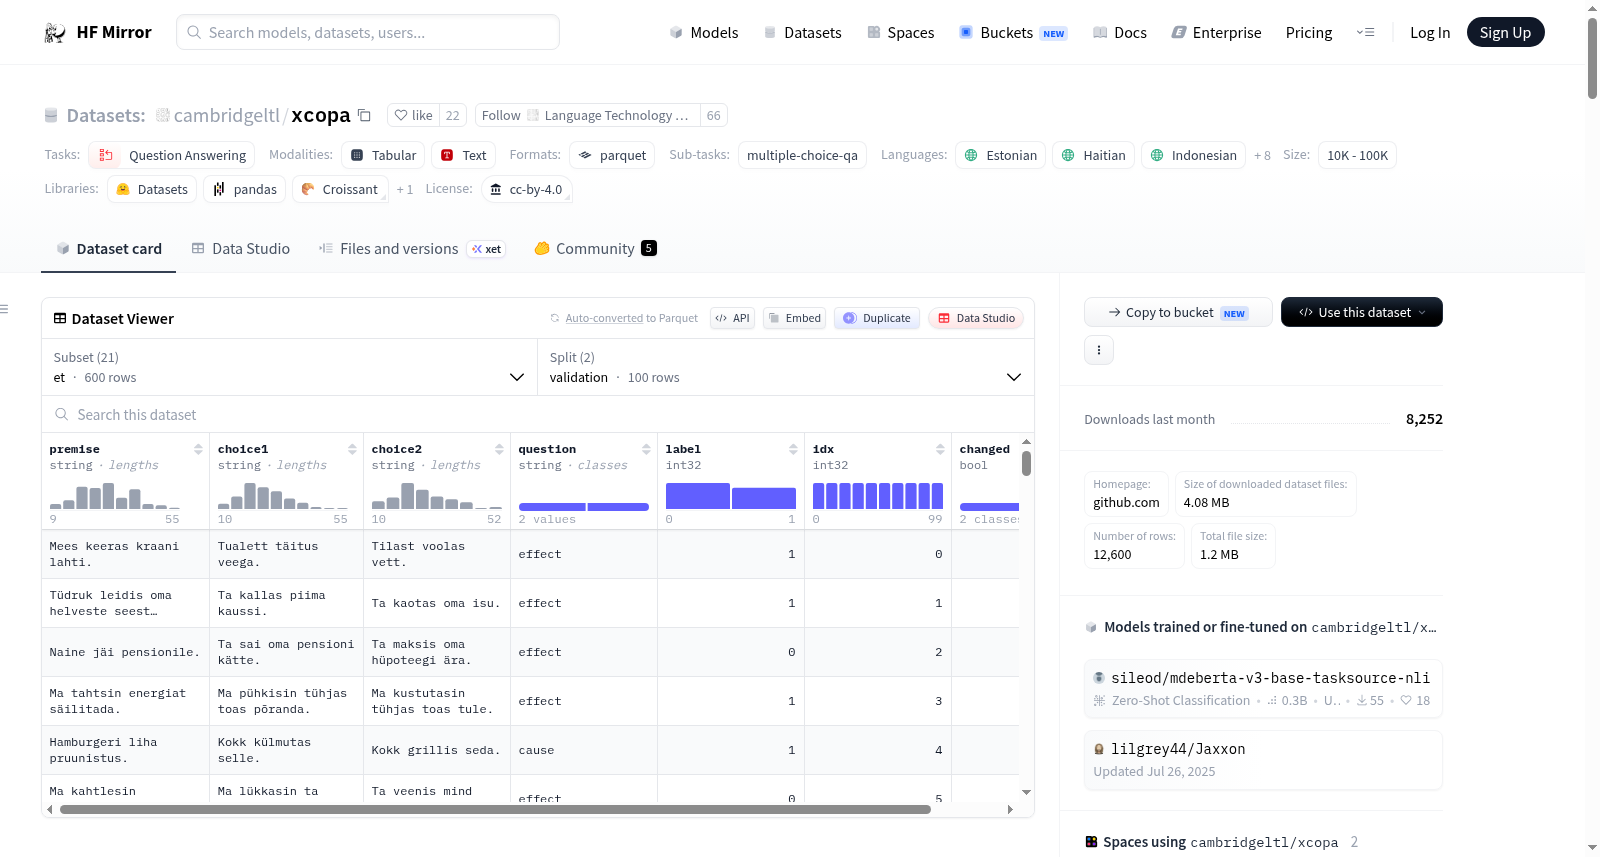Click the Sign Up button
The image size is (1600, 857).
[x=1506, y=33]
